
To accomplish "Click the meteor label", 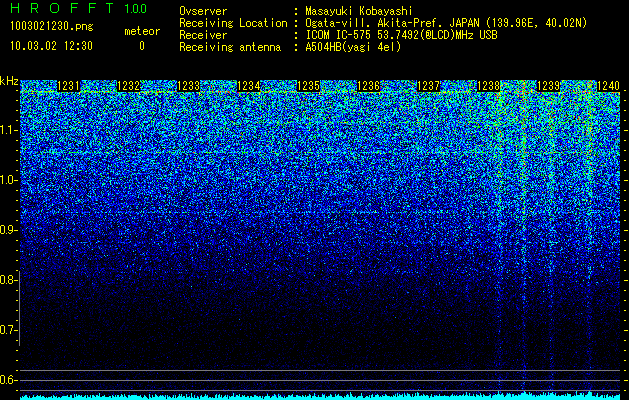I will [x=142, y=31].
